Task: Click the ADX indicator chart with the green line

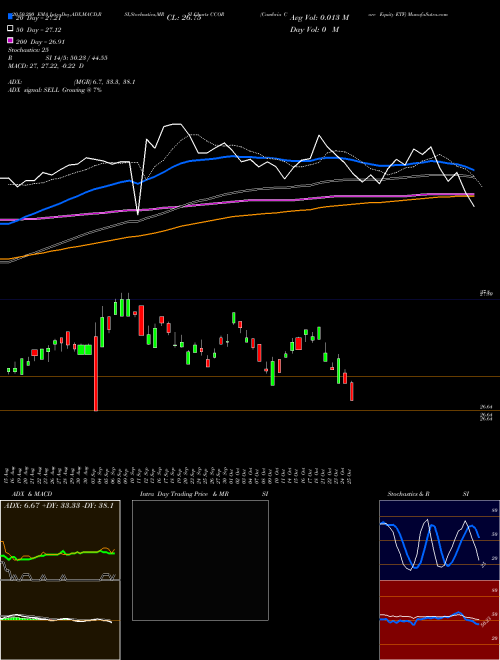Action: (x=60, y=540)
